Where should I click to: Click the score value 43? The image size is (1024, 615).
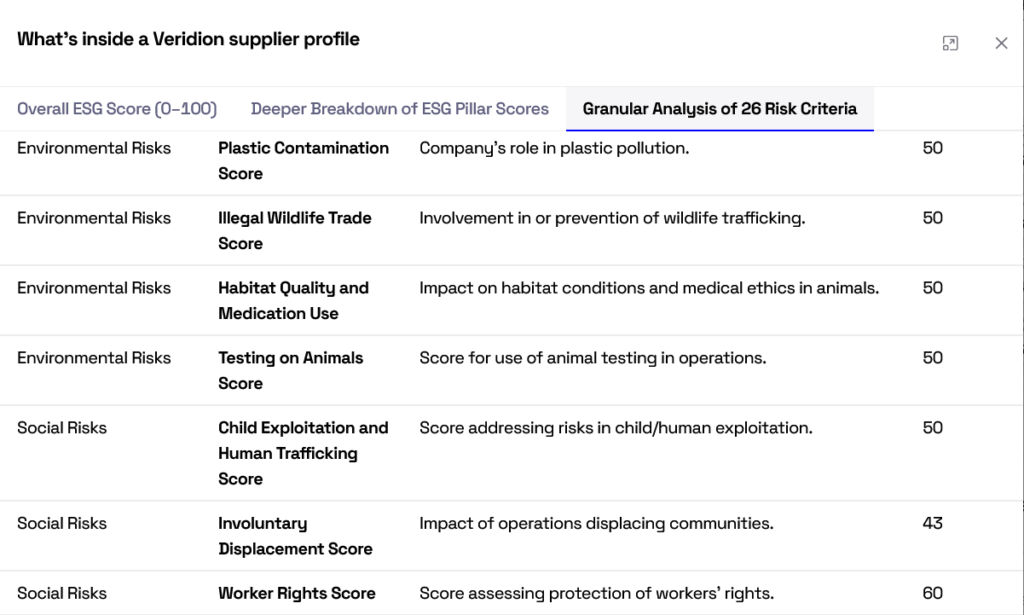pyautogui.click(x=933, y=523)
